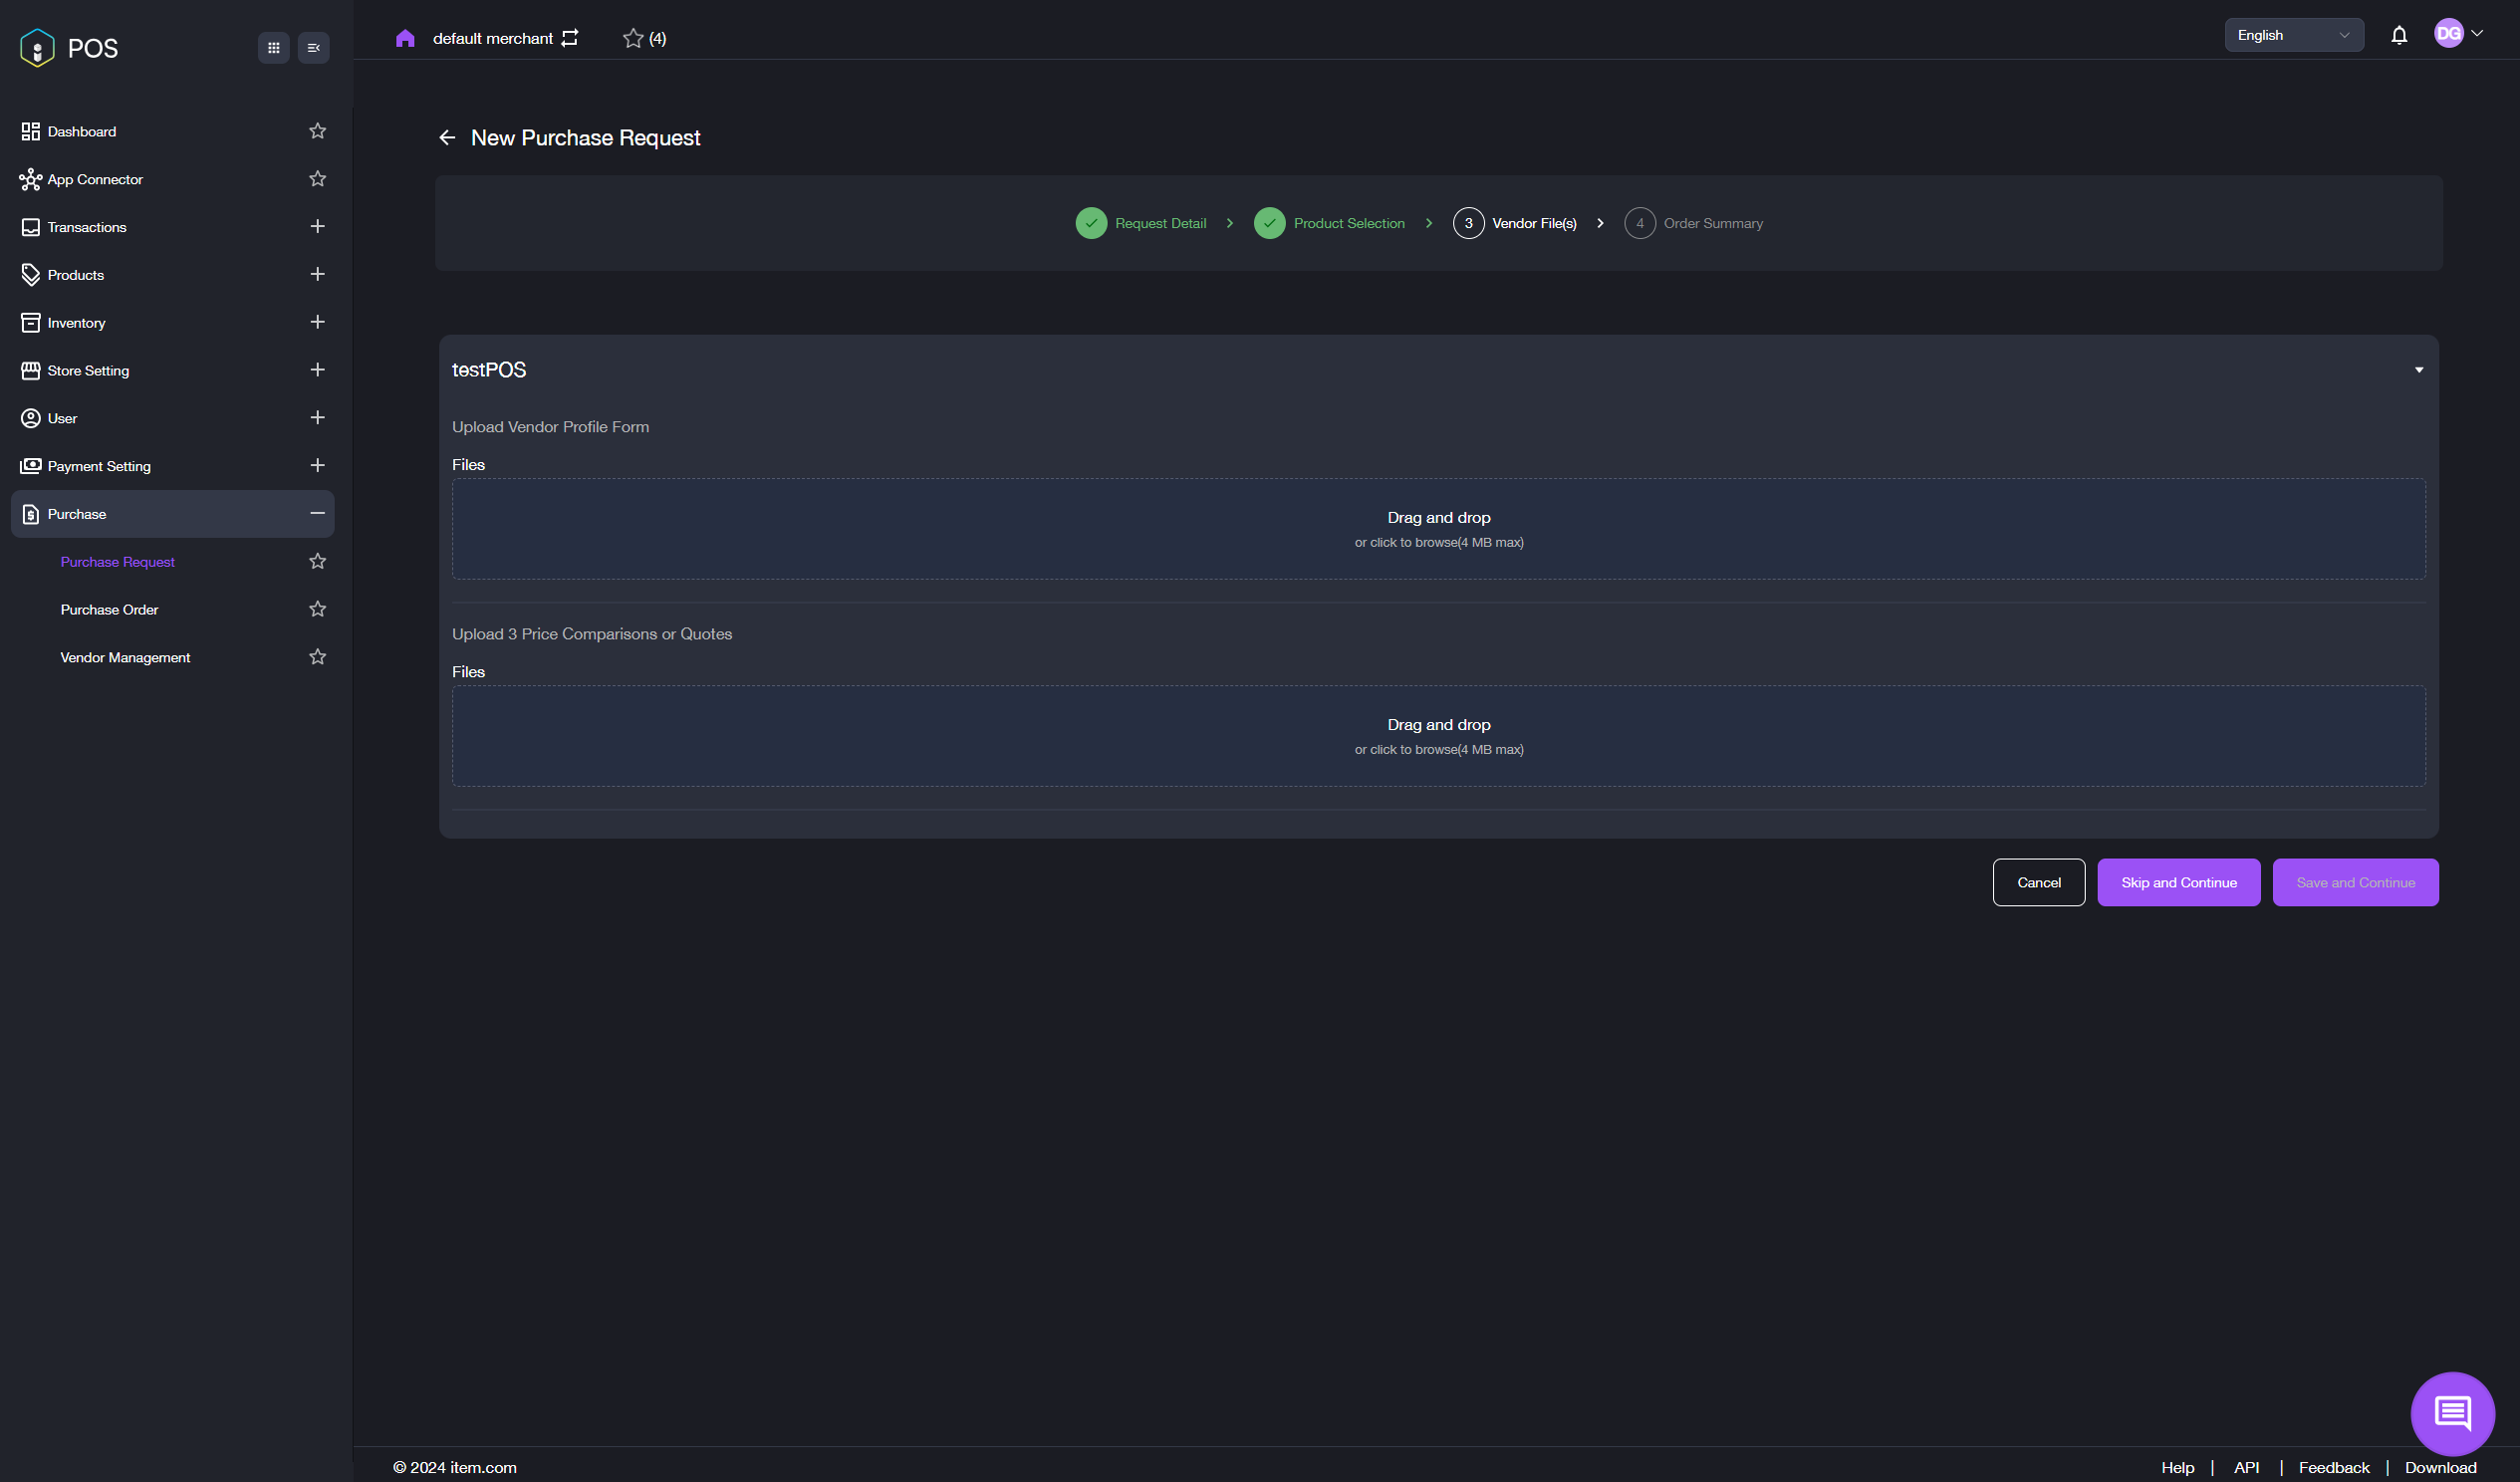2520x1482 pixels.
Task: Go to Request Detail step
Action: (x=1141, y=223)
